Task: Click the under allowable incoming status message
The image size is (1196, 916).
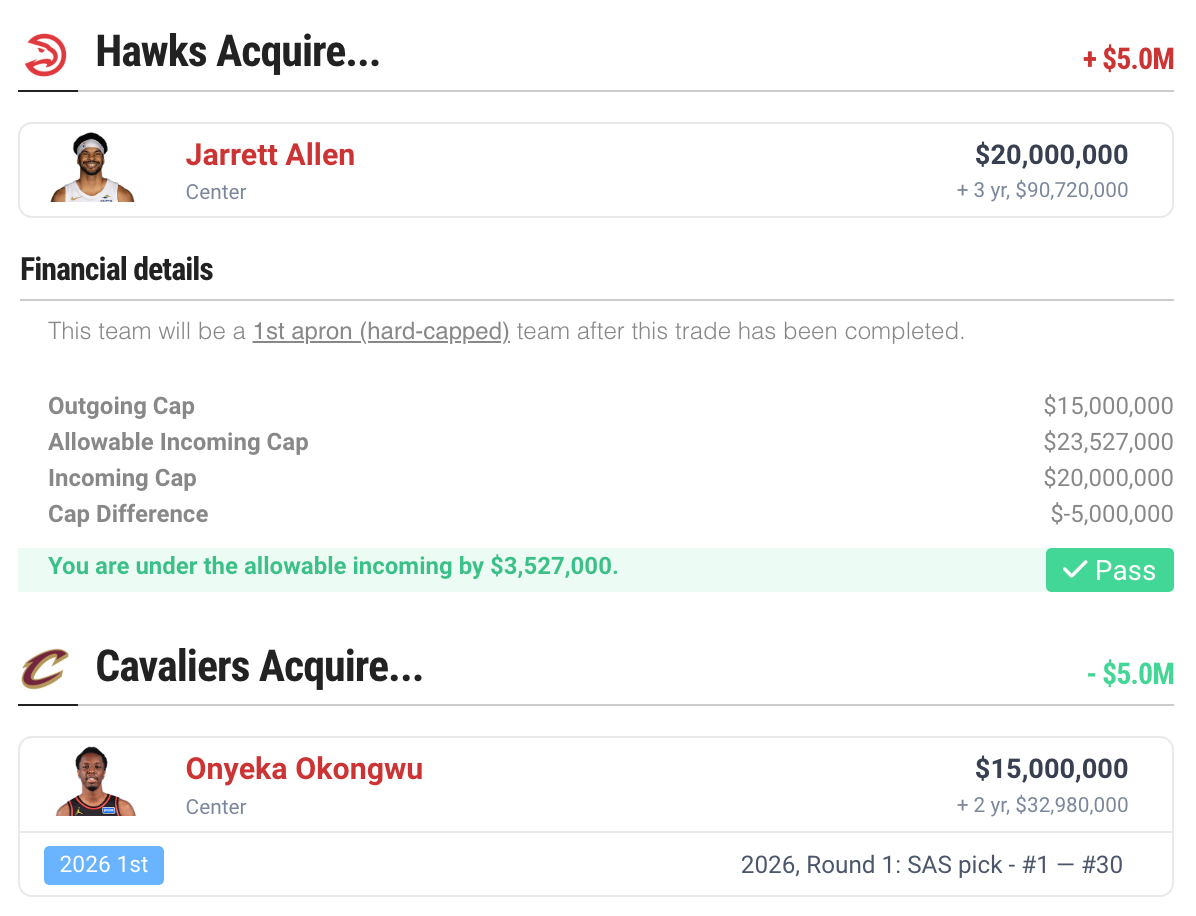Action: click(x=333, y=566)
